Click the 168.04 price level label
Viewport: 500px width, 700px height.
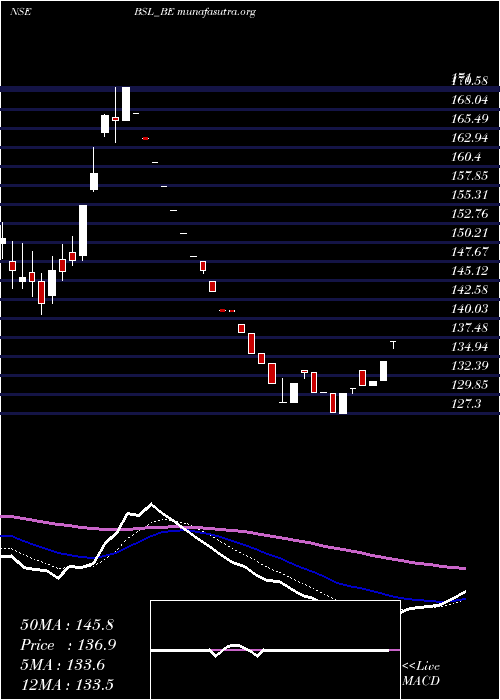point(469,100)
